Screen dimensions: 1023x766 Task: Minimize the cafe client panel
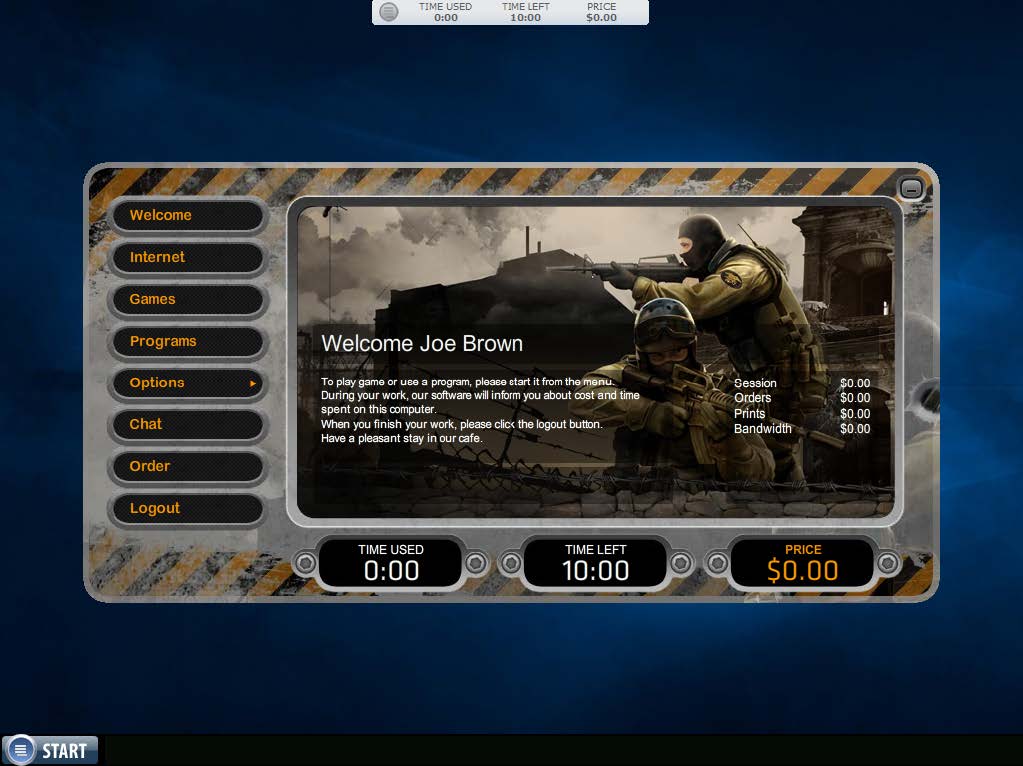tap(911, 189)
